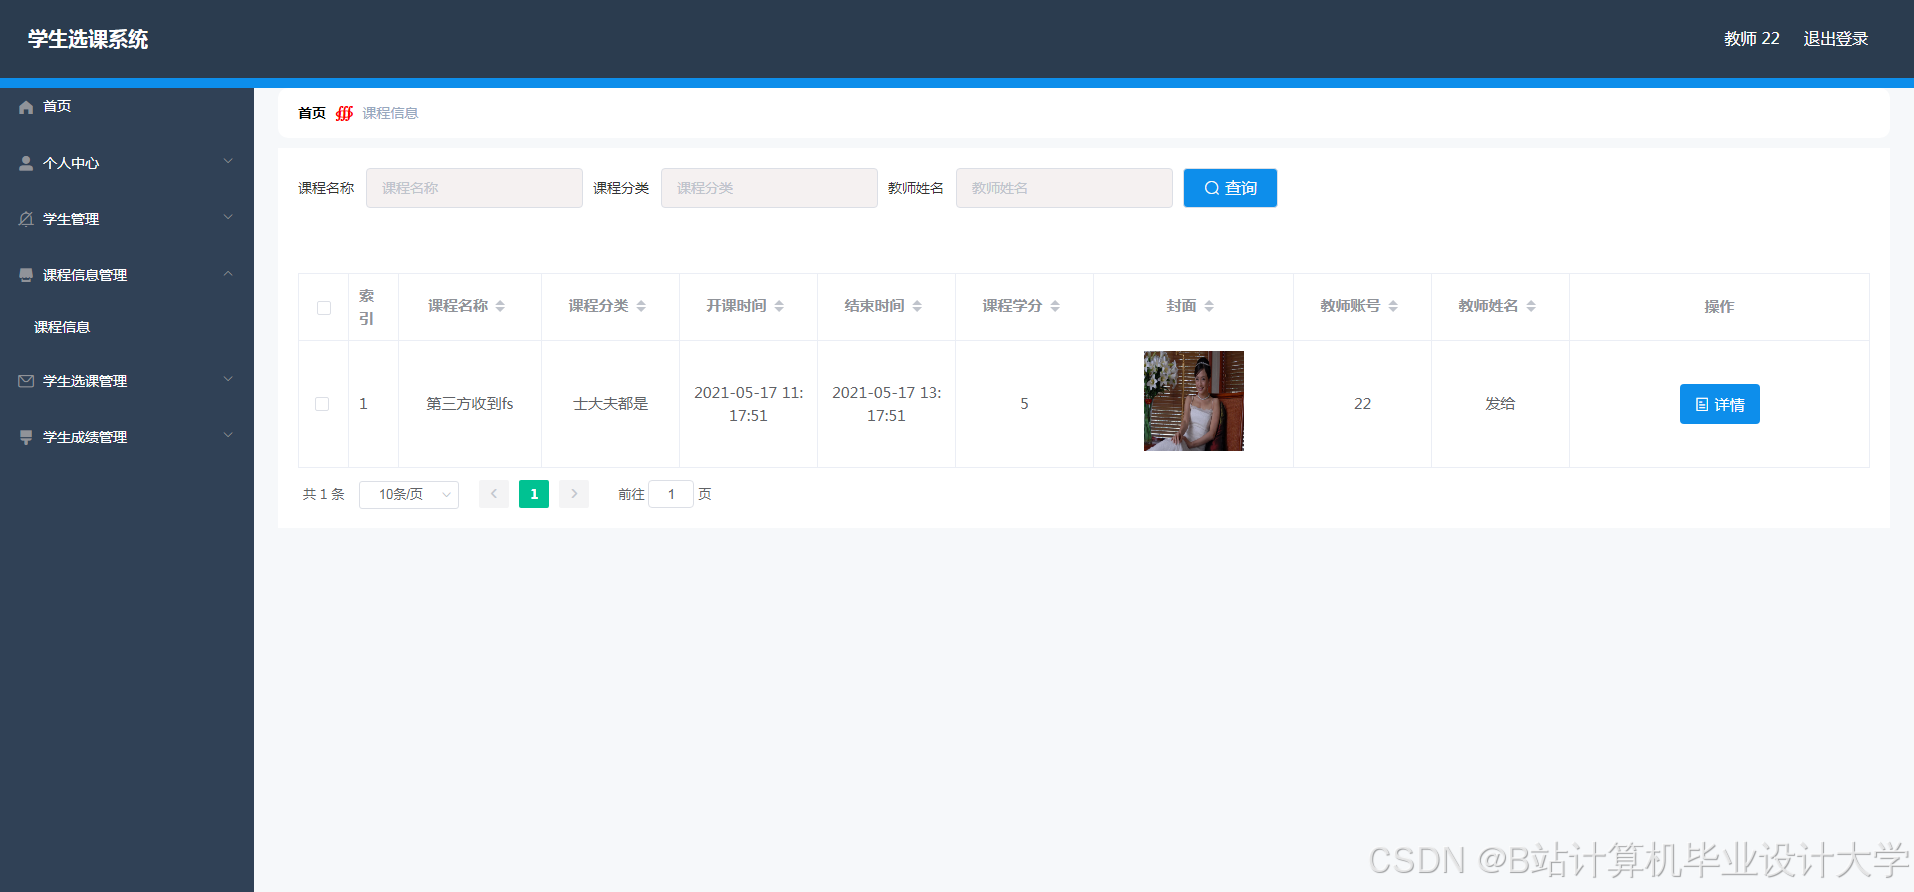This screenshot has width=1914, height=892.
Task: Click the 查询 search button
Action: click(x=1230, y=188)
